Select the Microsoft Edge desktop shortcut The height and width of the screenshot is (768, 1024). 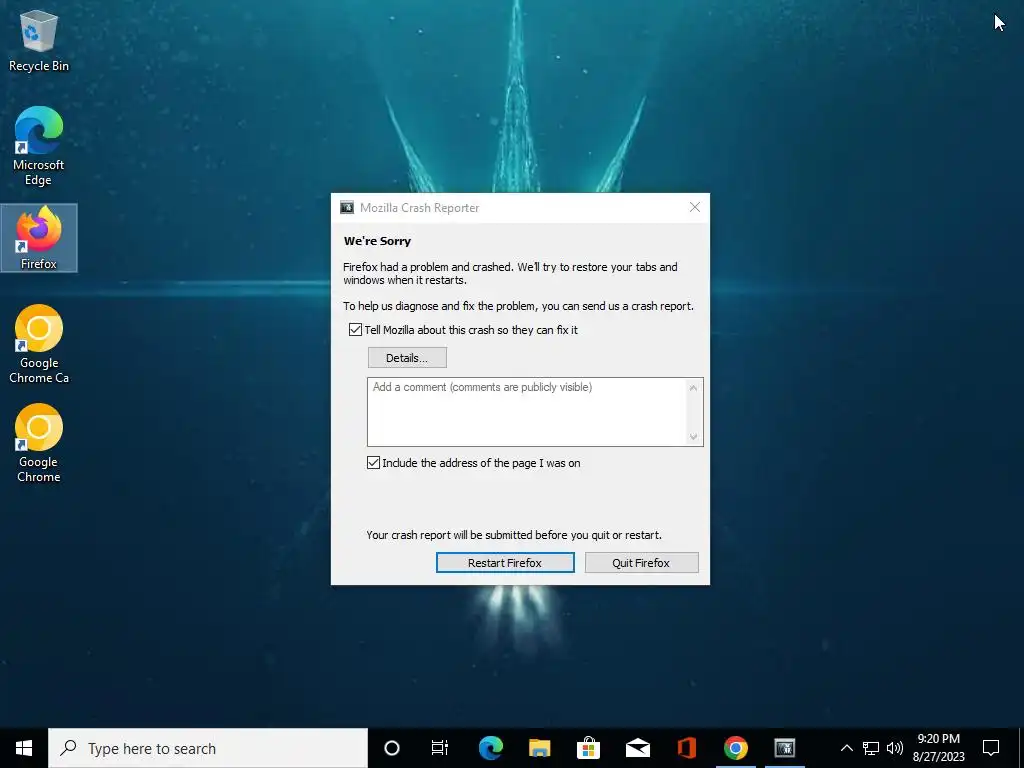pos(39,146)
